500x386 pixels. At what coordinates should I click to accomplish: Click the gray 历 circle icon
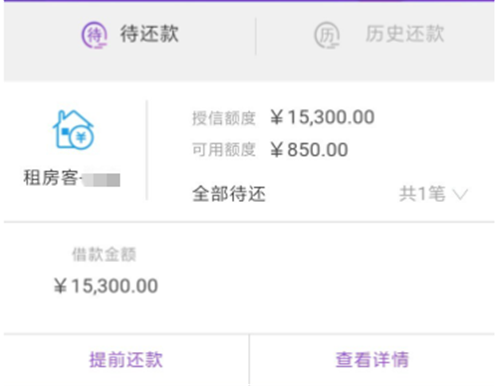[327, 35]
